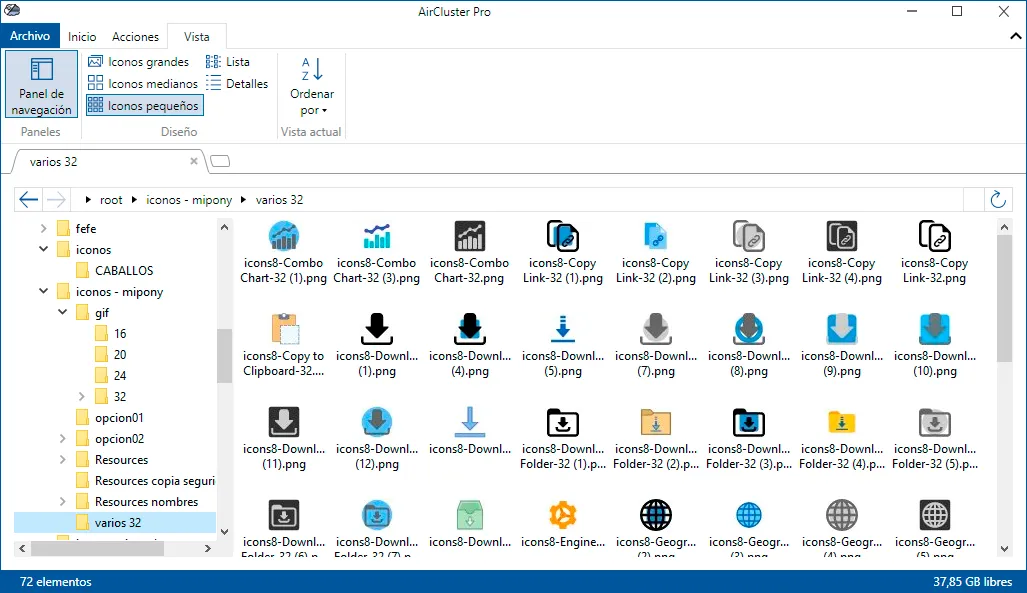Switch to Lista view

(x=227, y=62)
